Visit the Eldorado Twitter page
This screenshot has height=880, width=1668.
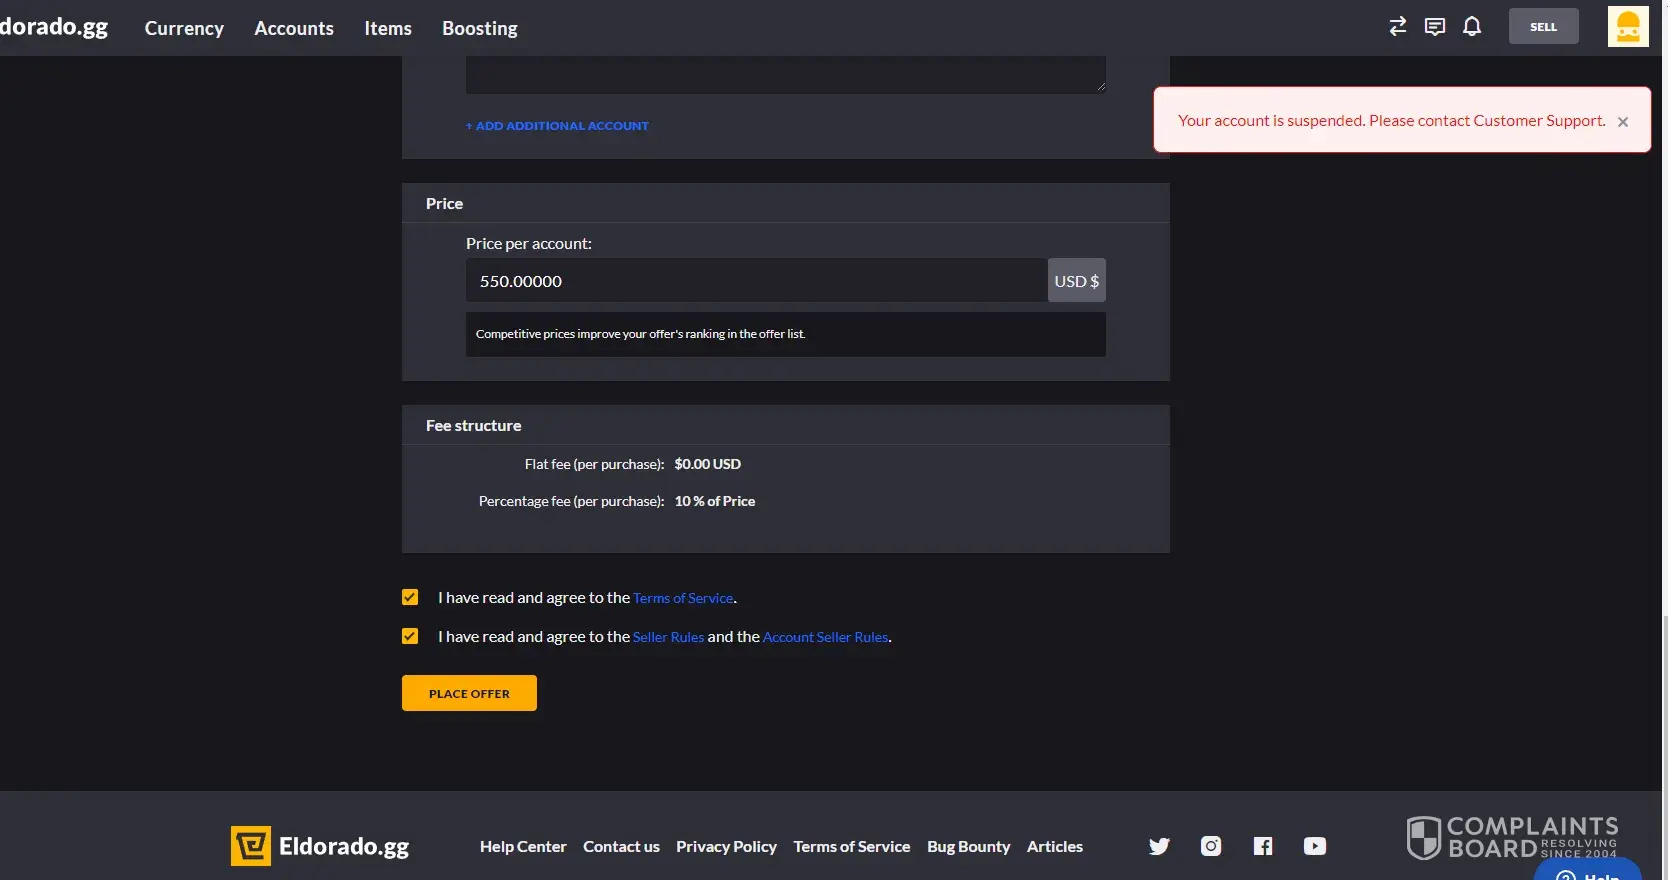tap(1159, 846)
